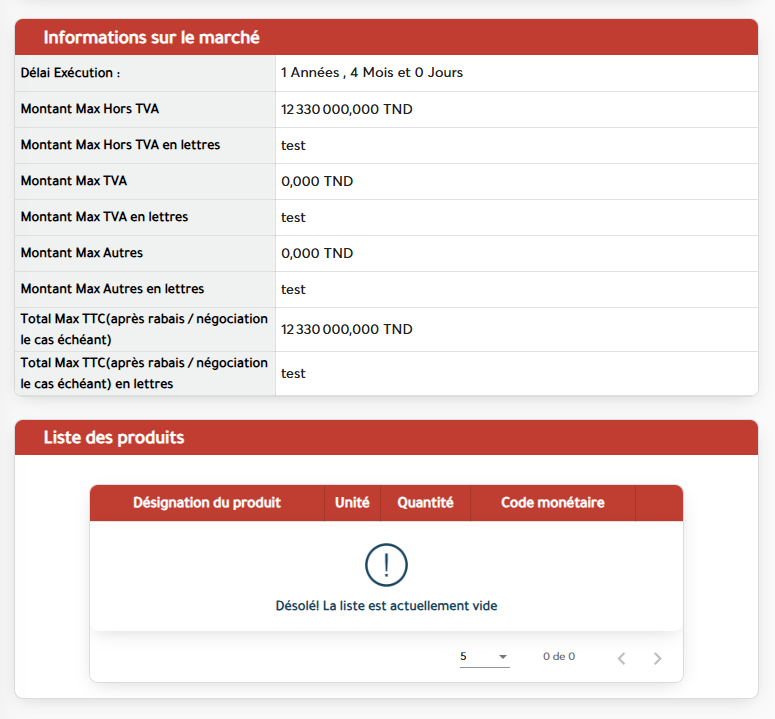Viewport: 775px width, 719px height.
Task: Click the Montant Max Hors TVA amount
Action: tap(347, 109)
